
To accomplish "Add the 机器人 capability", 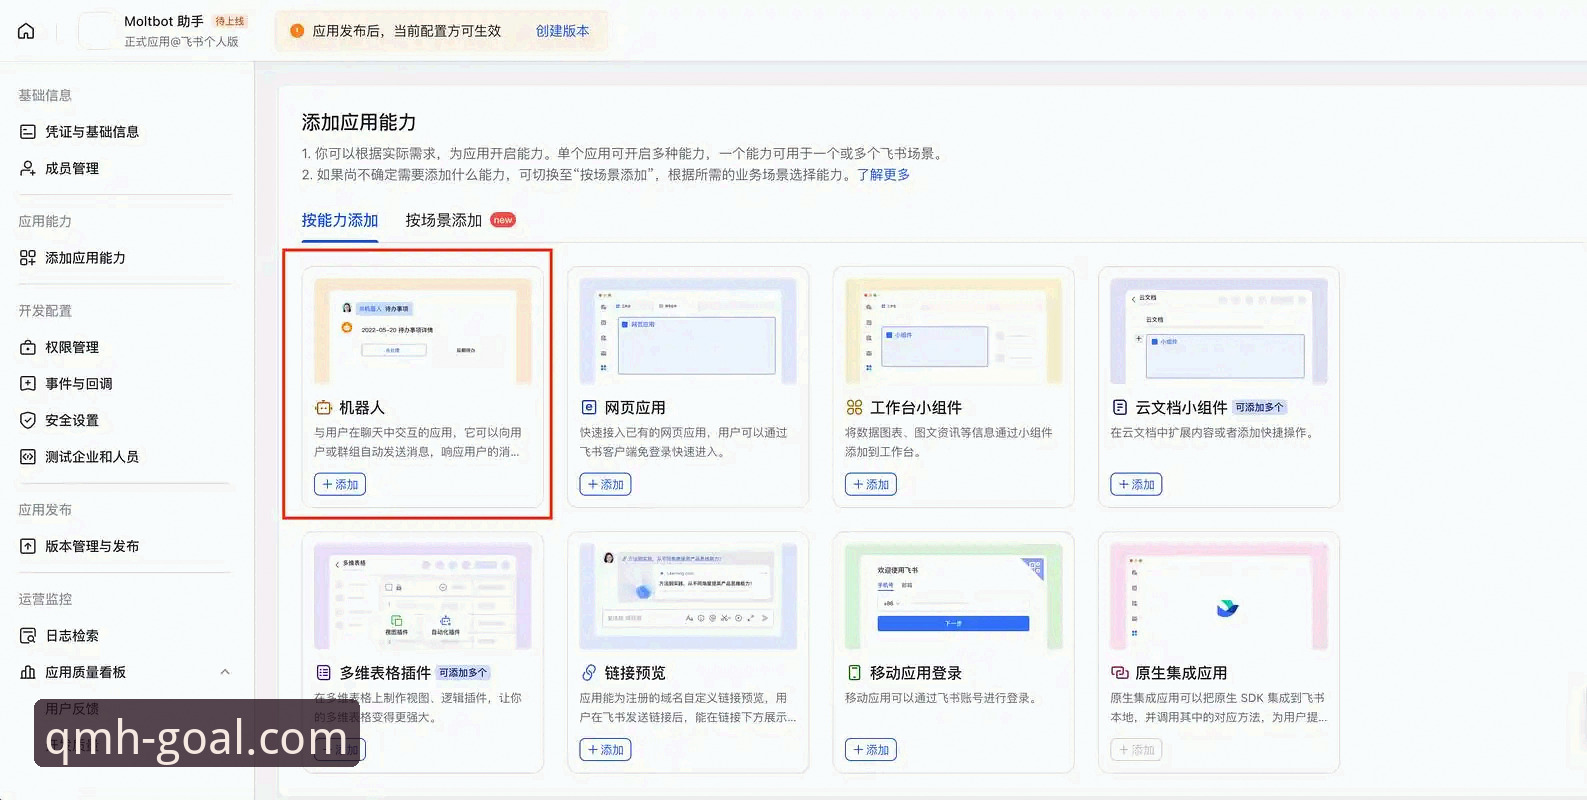I will [340, 485].
